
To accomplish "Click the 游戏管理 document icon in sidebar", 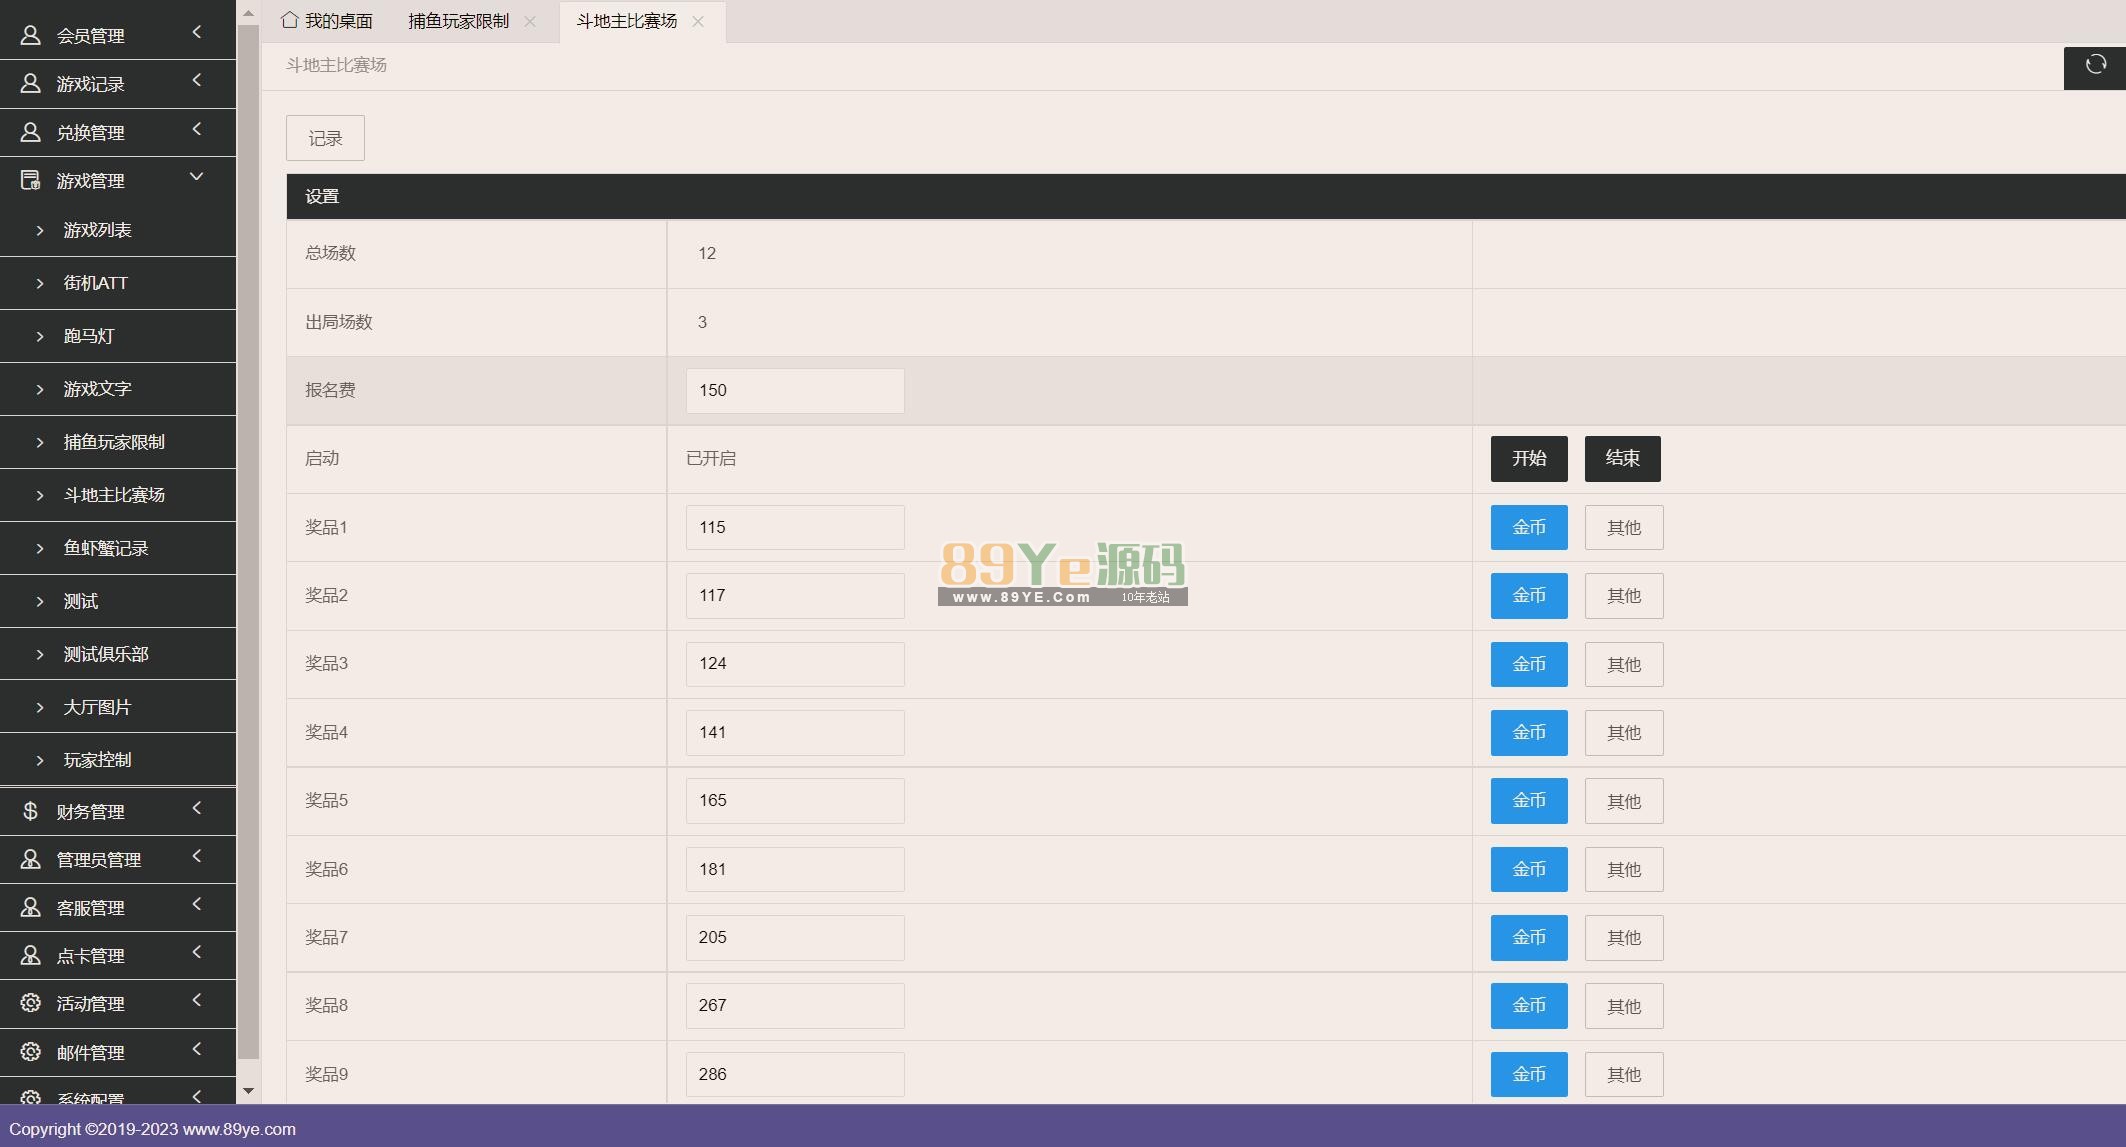I will point(30,180).
